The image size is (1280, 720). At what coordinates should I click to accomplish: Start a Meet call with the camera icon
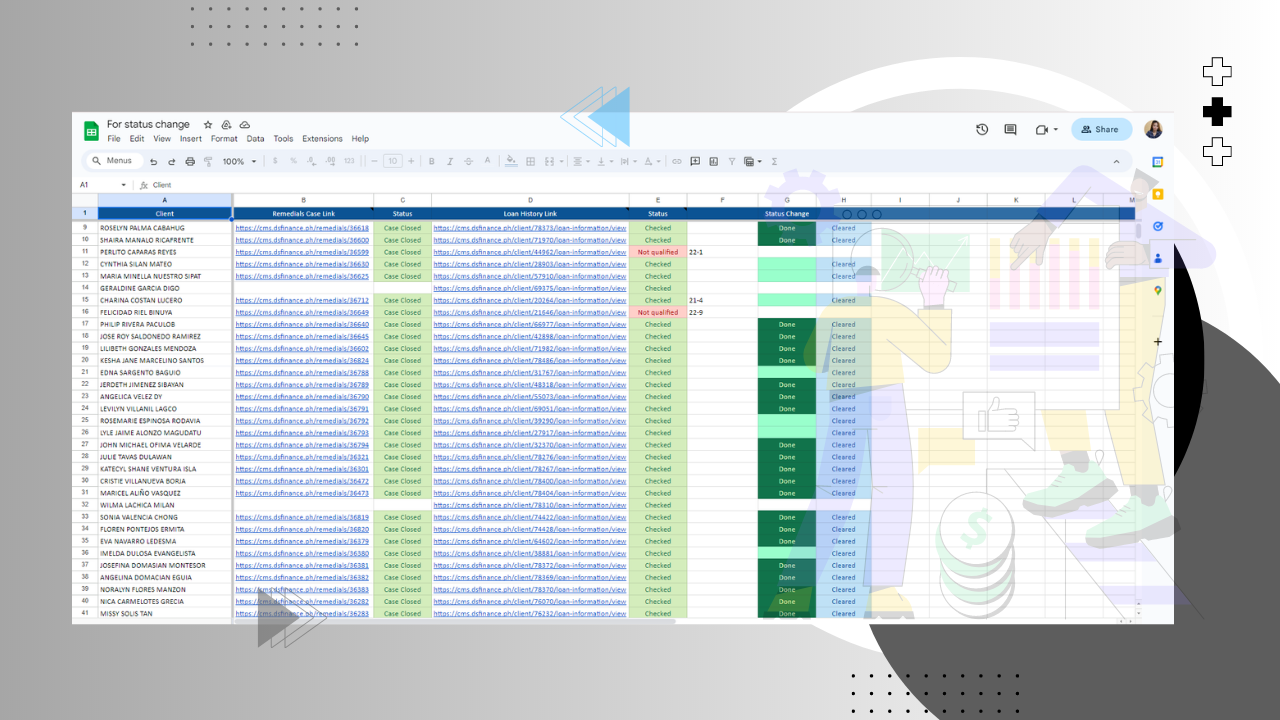click(x=1042, y=129)
